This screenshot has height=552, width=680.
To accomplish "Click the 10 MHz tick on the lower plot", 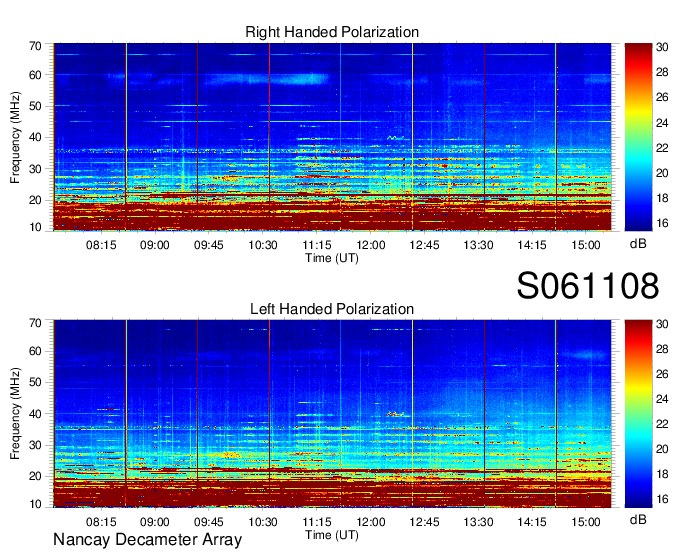I will (x=35, y=504).
